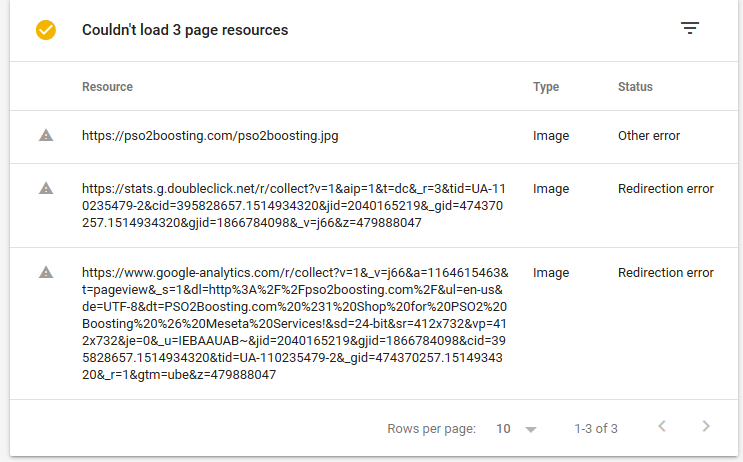Open the Rows per page dropdown arrow
The width and height of the screenshot is (743, 462).
(531, 429)
